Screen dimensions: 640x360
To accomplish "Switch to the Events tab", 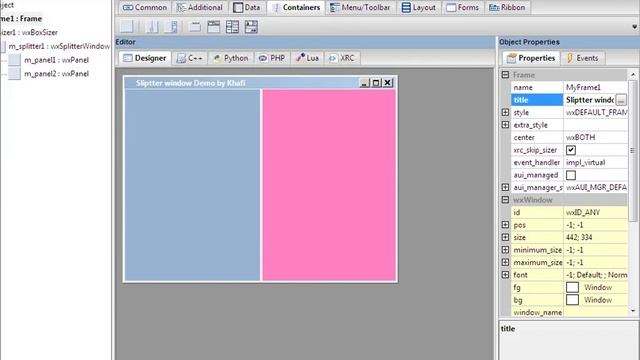I will coord(582,58).
